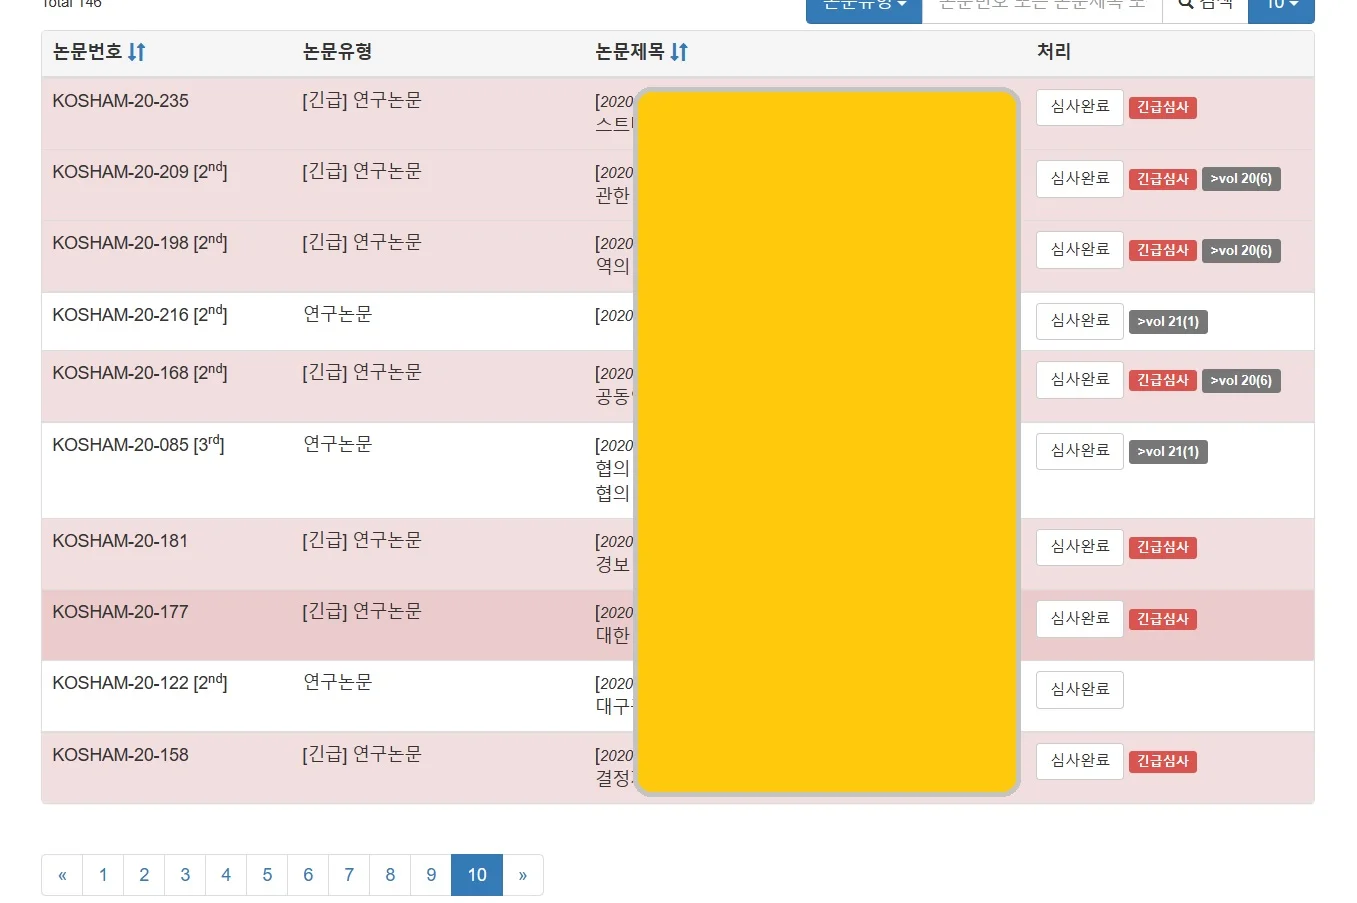The image size is (1357, 903).
Task: Click the 긴급심사 badge in KOSHAM-20-181 row
Action: pos(1163,547)
